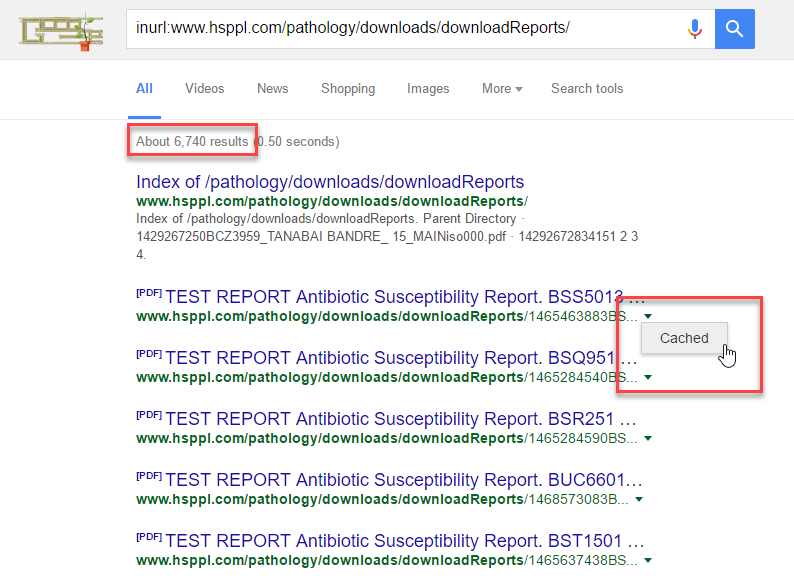Open the More dropdown menu

click(x=502, y=89)
